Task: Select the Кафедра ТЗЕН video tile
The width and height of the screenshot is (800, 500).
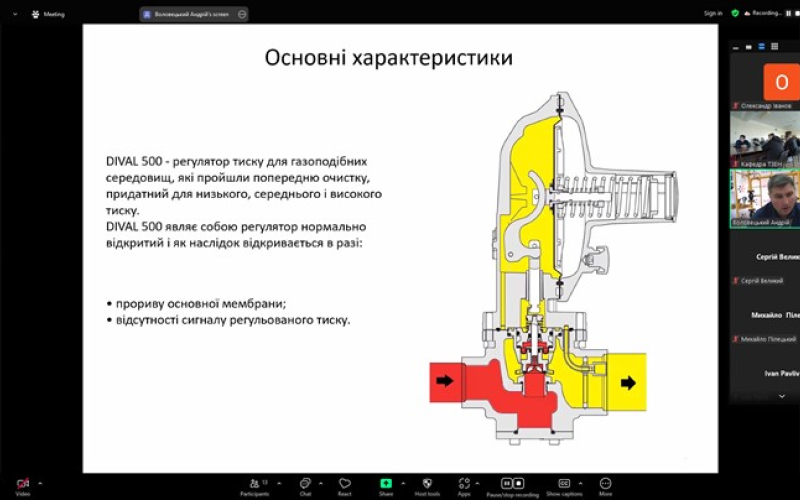Action: pyautogui.click(x=765, y=139)
